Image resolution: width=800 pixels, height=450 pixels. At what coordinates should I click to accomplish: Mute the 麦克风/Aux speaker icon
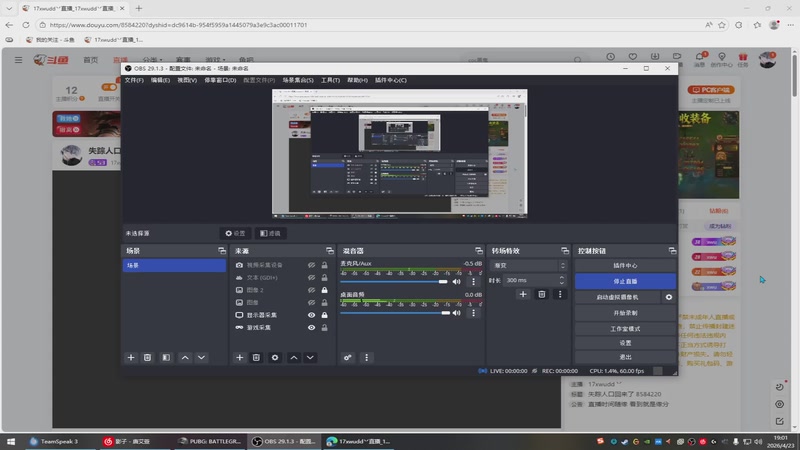[457, 282]
